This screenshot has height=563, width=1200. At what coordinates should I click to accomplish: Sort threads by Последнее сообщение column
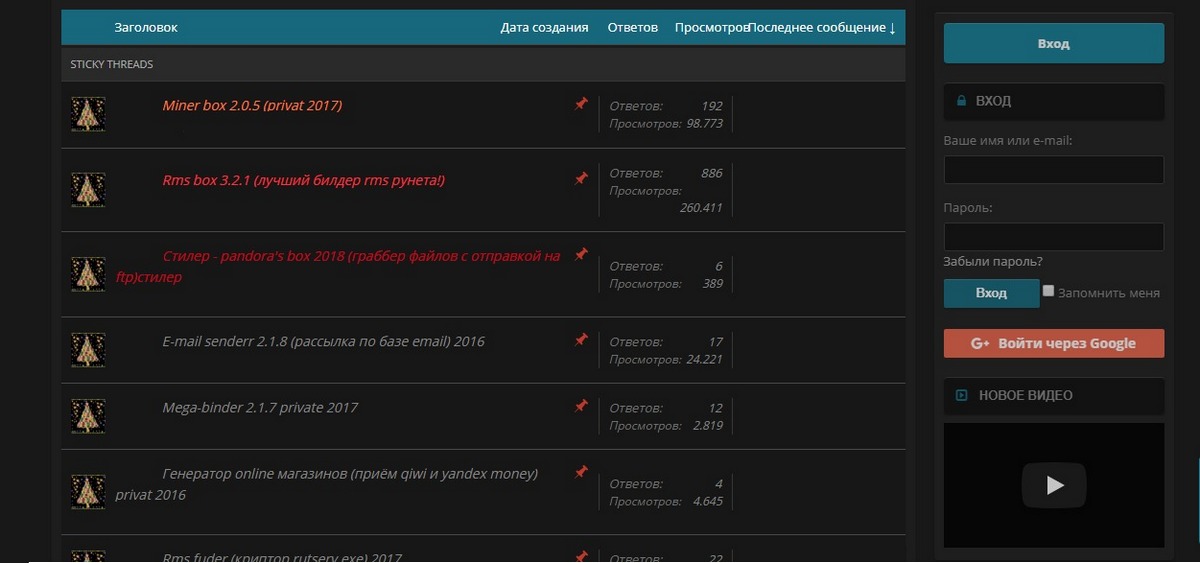821,28
